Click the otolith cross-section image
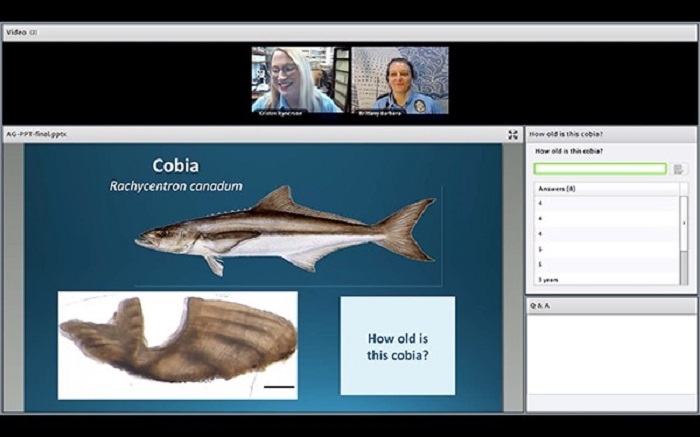The width and height of the screenshot is (700, 437). (177, 340)
